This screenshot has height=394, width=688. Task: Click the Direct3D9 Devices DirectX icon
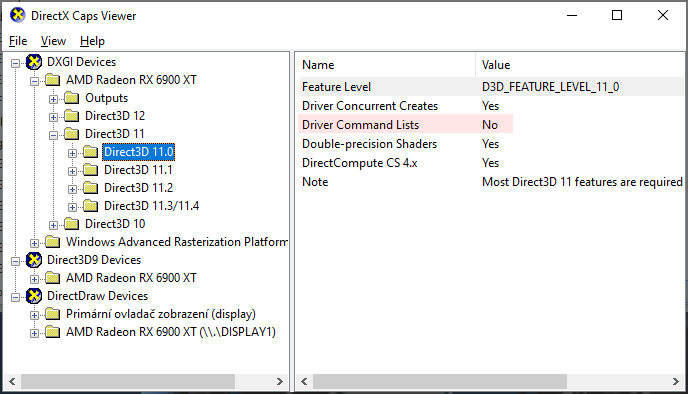[34, 260]
